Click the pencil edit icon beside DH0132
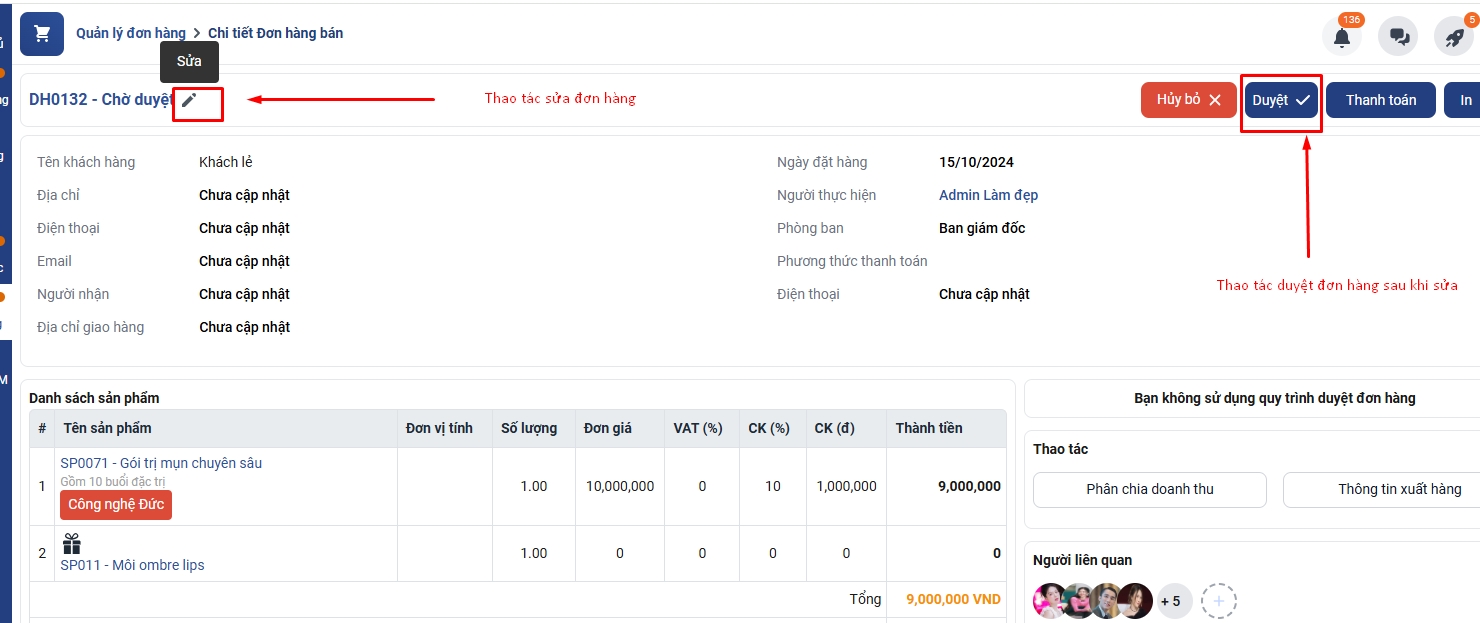The width and height of the screenshot is (1480, 623). tap(189, 100)
